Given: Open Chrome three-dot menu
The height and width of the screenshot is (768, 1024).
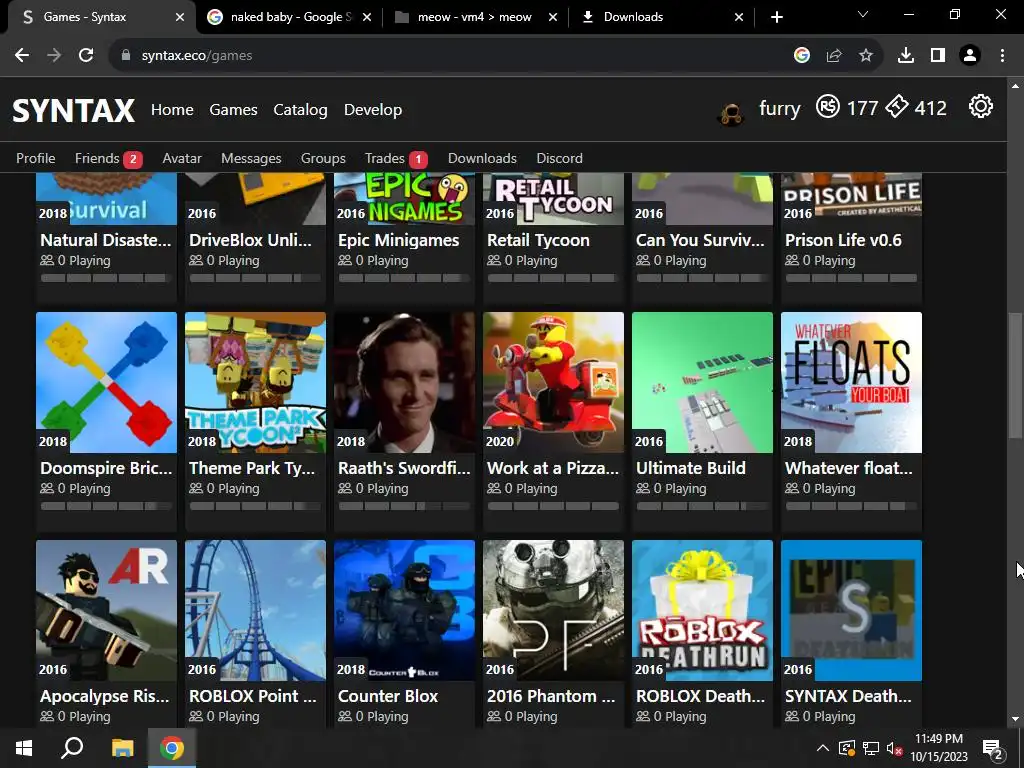Looking at the screenshot, I should [x=1002, y=56].
